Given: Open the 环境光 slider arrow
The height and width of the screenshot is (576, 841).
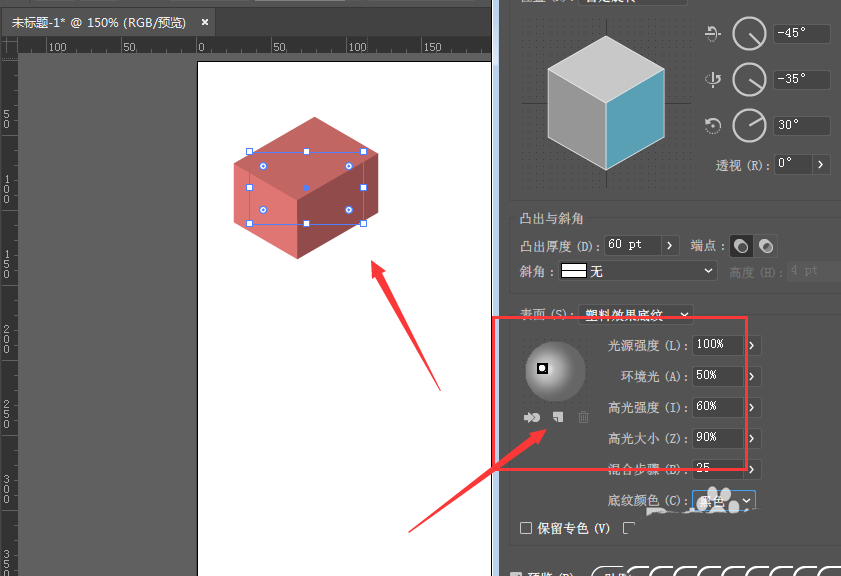Looking at the screenshot, I should coord(752,376).
